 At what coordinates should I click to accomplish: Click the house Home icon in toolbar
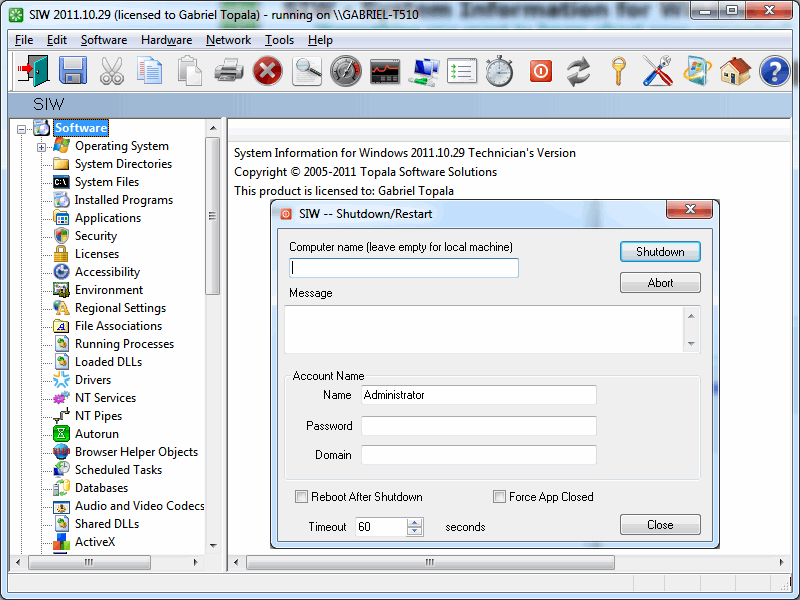point(735,71)
